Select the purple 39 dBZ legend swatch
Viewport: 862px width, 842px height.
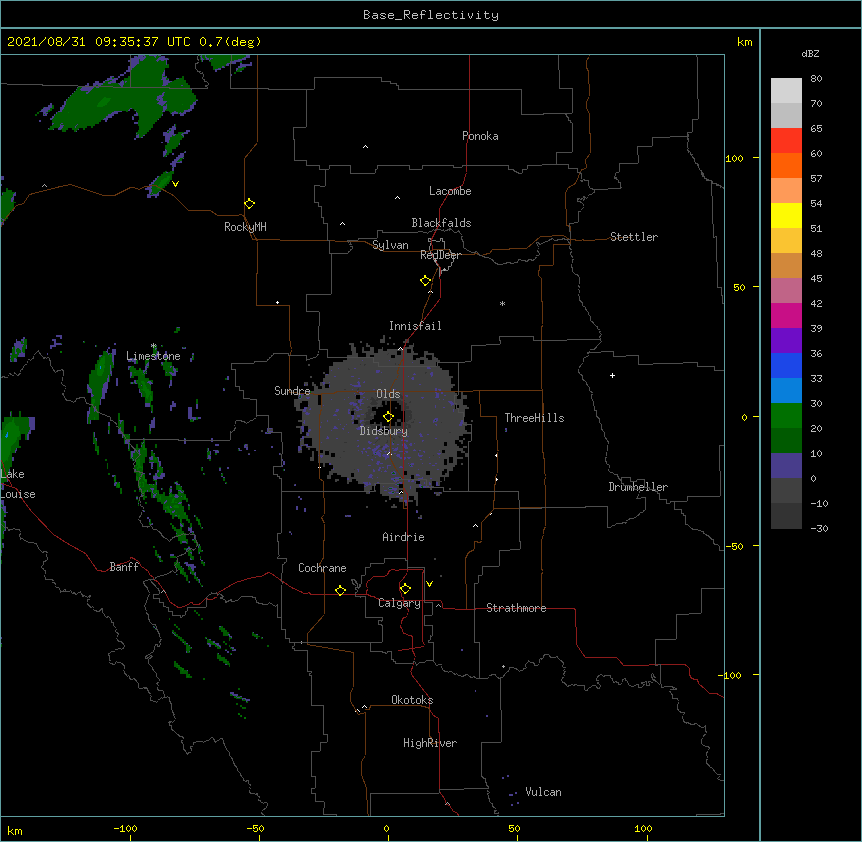786,341
